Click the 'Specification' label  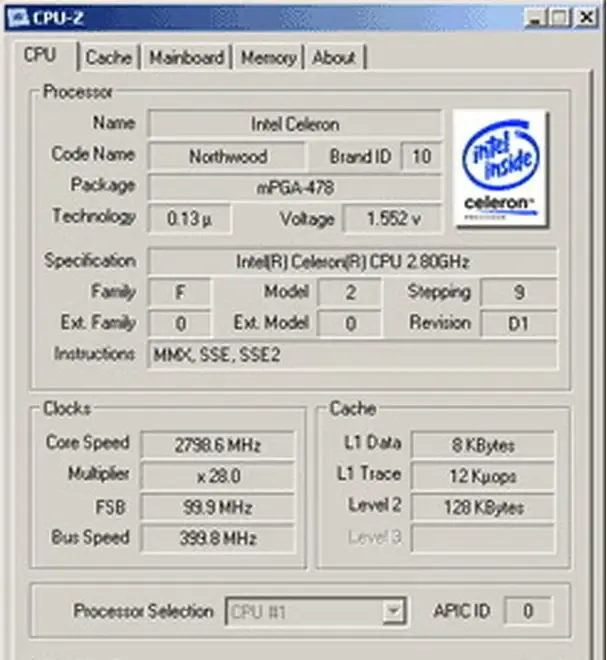(90, 261)
